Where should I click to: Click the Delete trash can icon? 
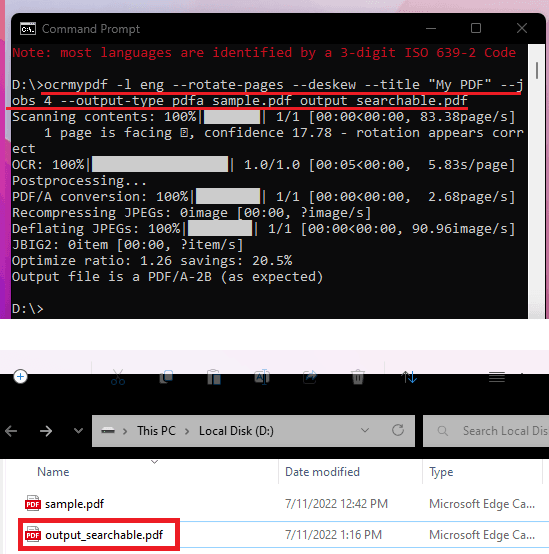pos(358,377)
